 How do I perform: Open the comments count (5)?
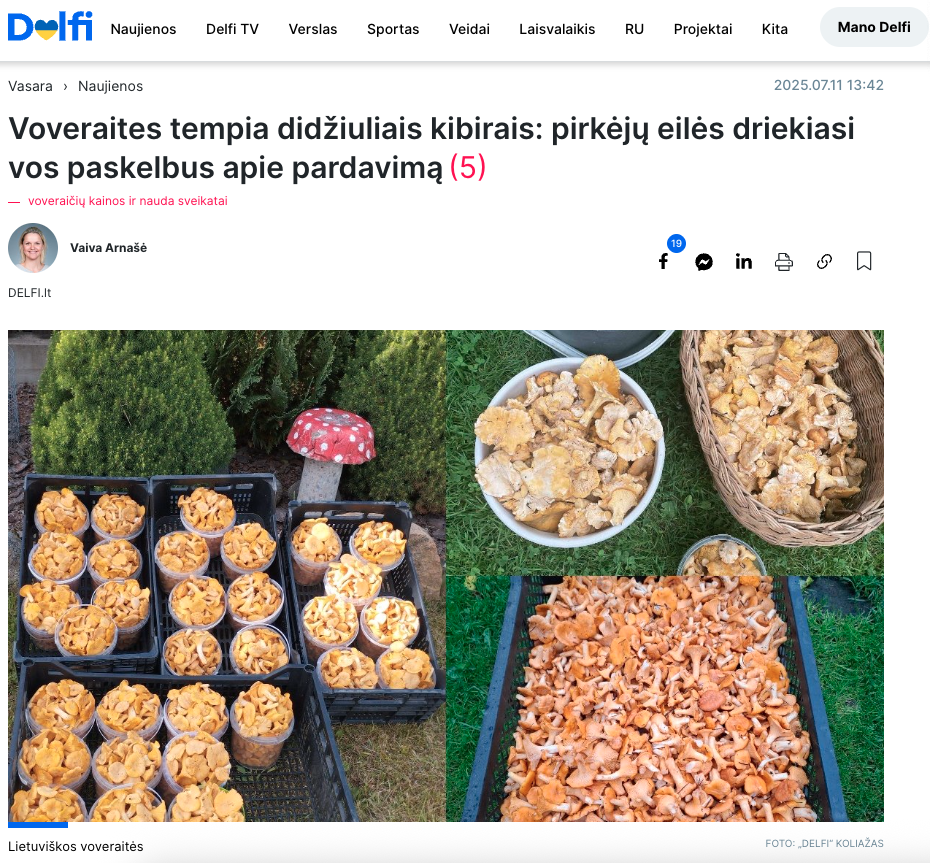coord(468,167)
